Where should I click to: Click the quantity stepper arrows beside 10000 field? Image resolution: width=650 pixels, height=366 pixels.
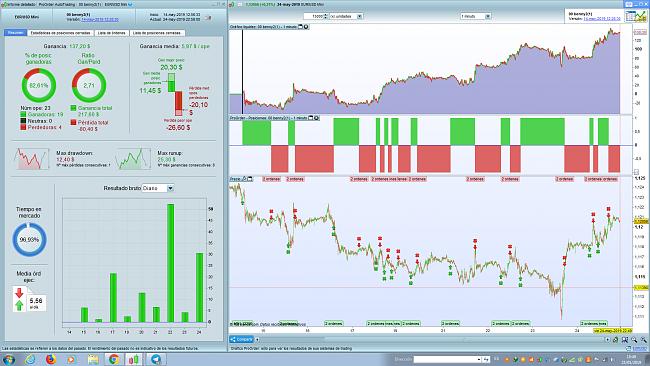coord(325,16)
